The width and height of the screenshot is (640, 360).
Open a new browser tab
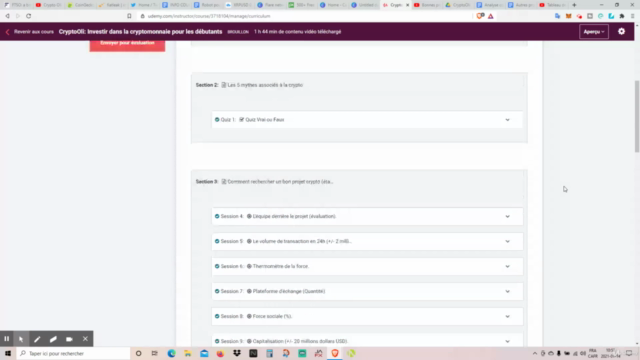click(574, 5)
